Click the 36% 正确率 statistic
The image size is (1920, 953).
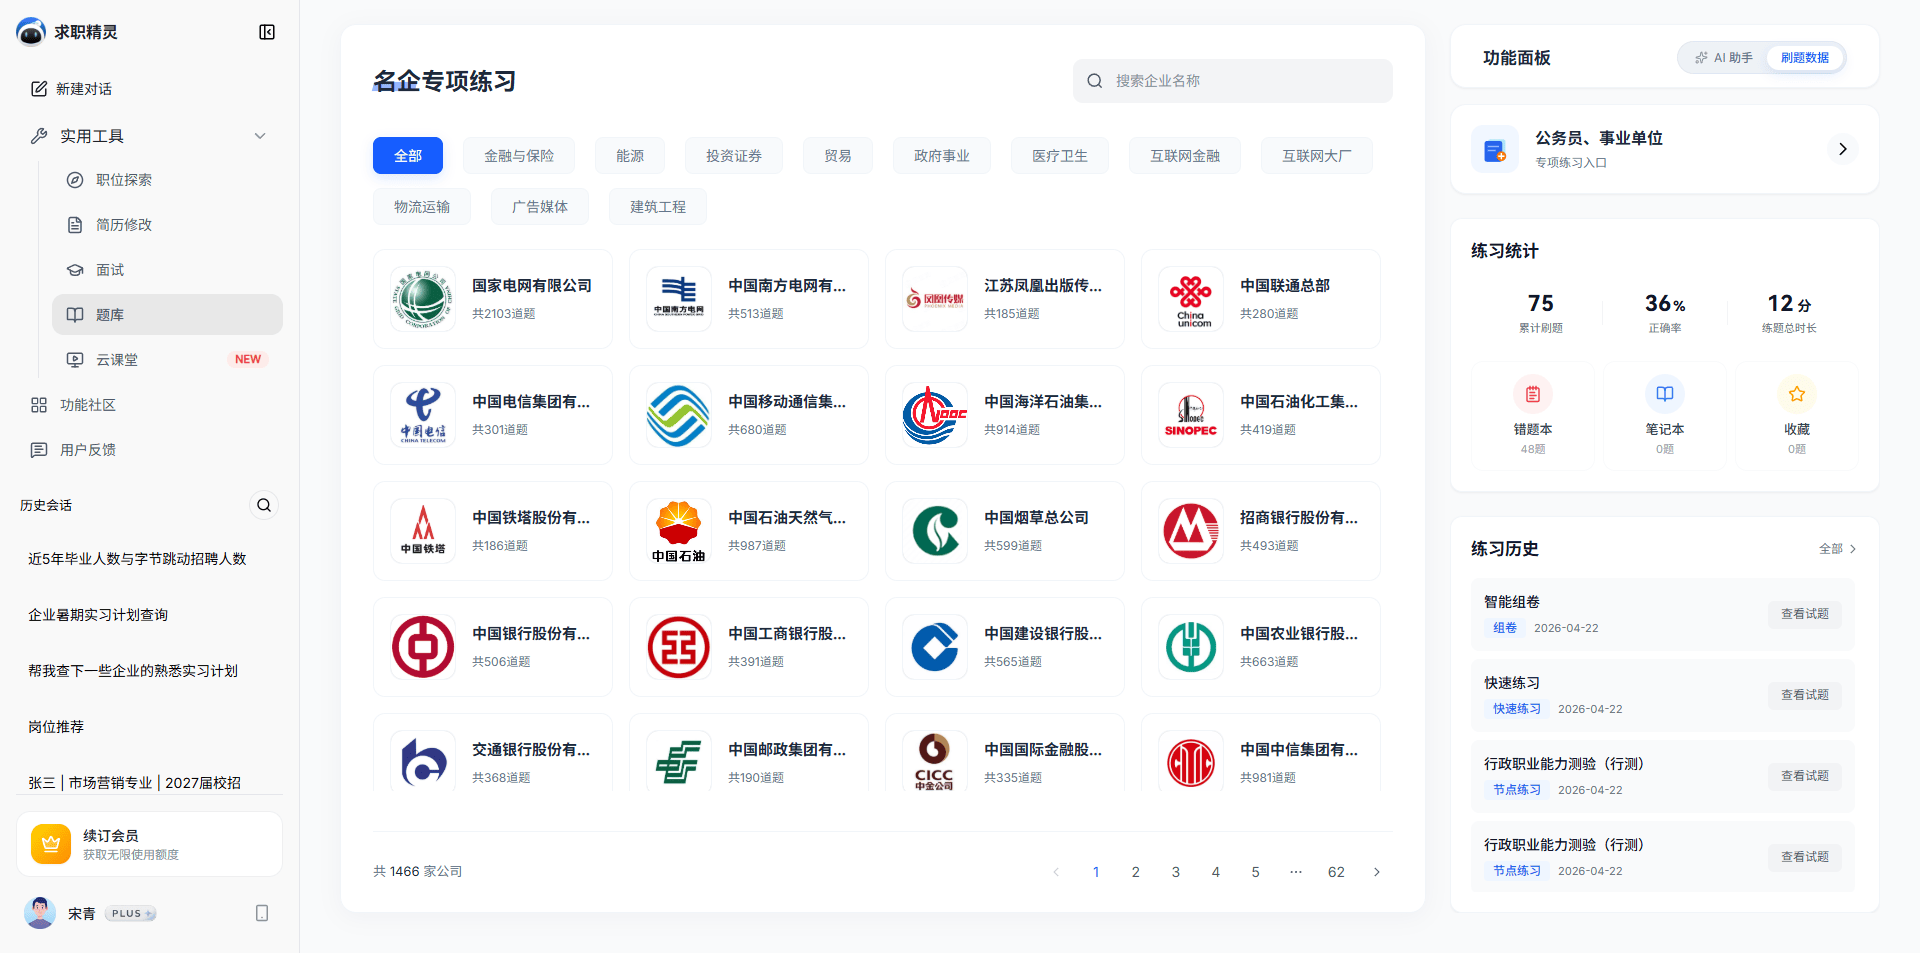click(x=1665, y=312)
